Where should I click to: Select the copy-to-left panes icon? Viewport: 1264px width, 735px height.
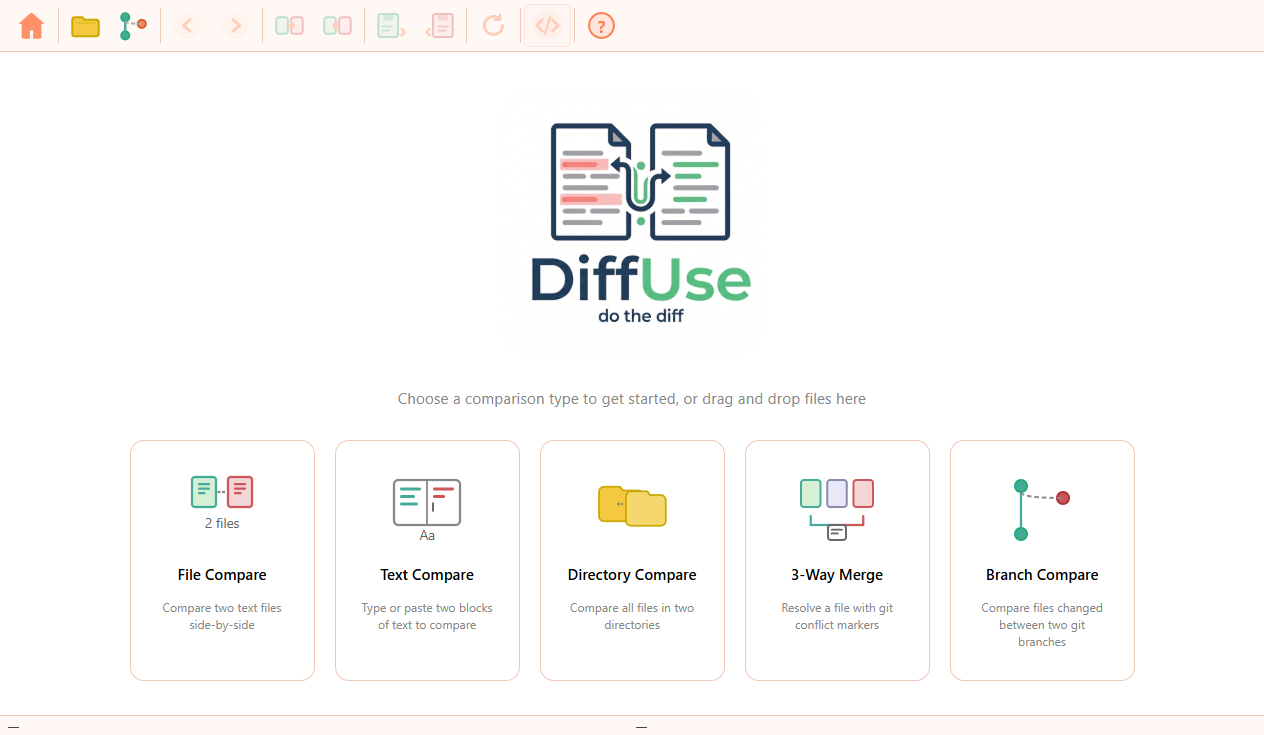click(337, 26)
